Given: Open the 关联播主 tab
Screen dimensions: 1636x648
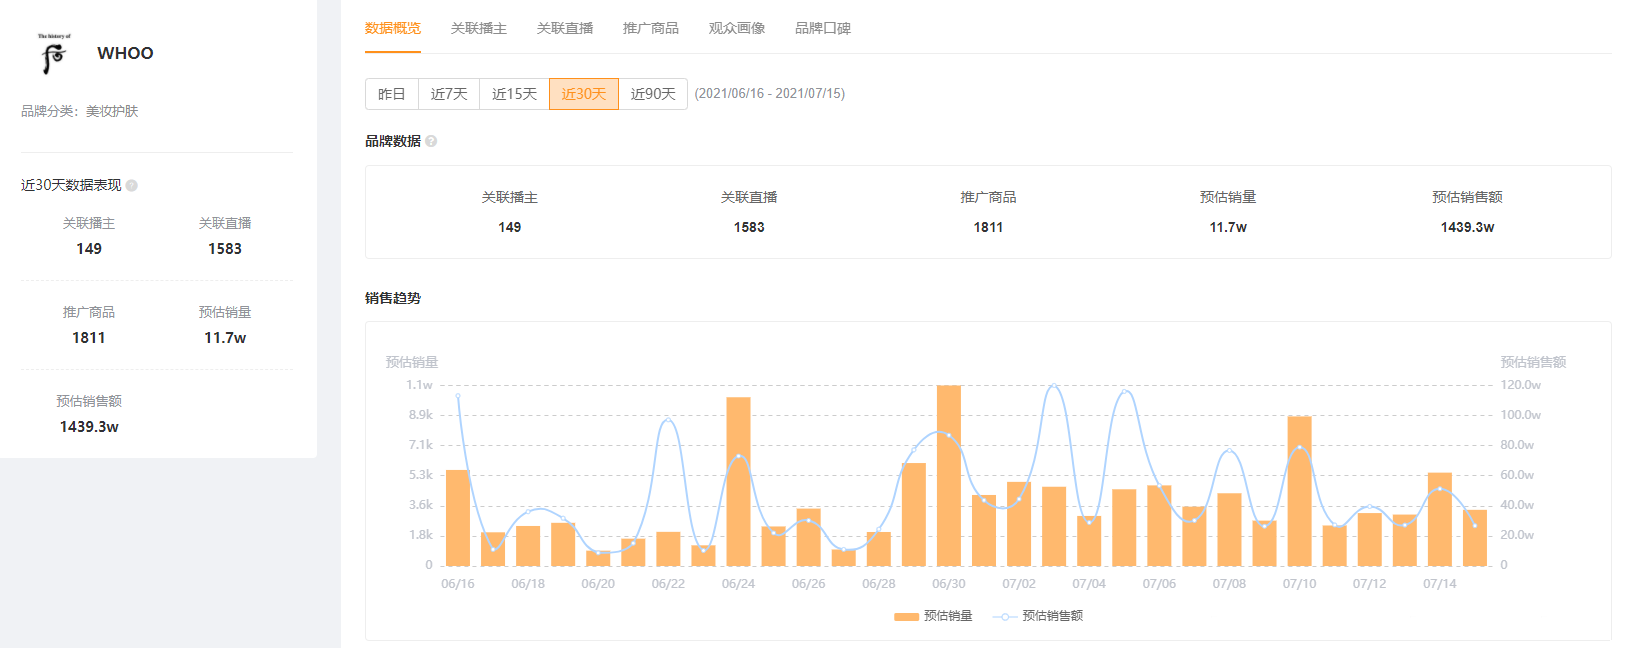Looking at the screenshot, I should (479, 28).
